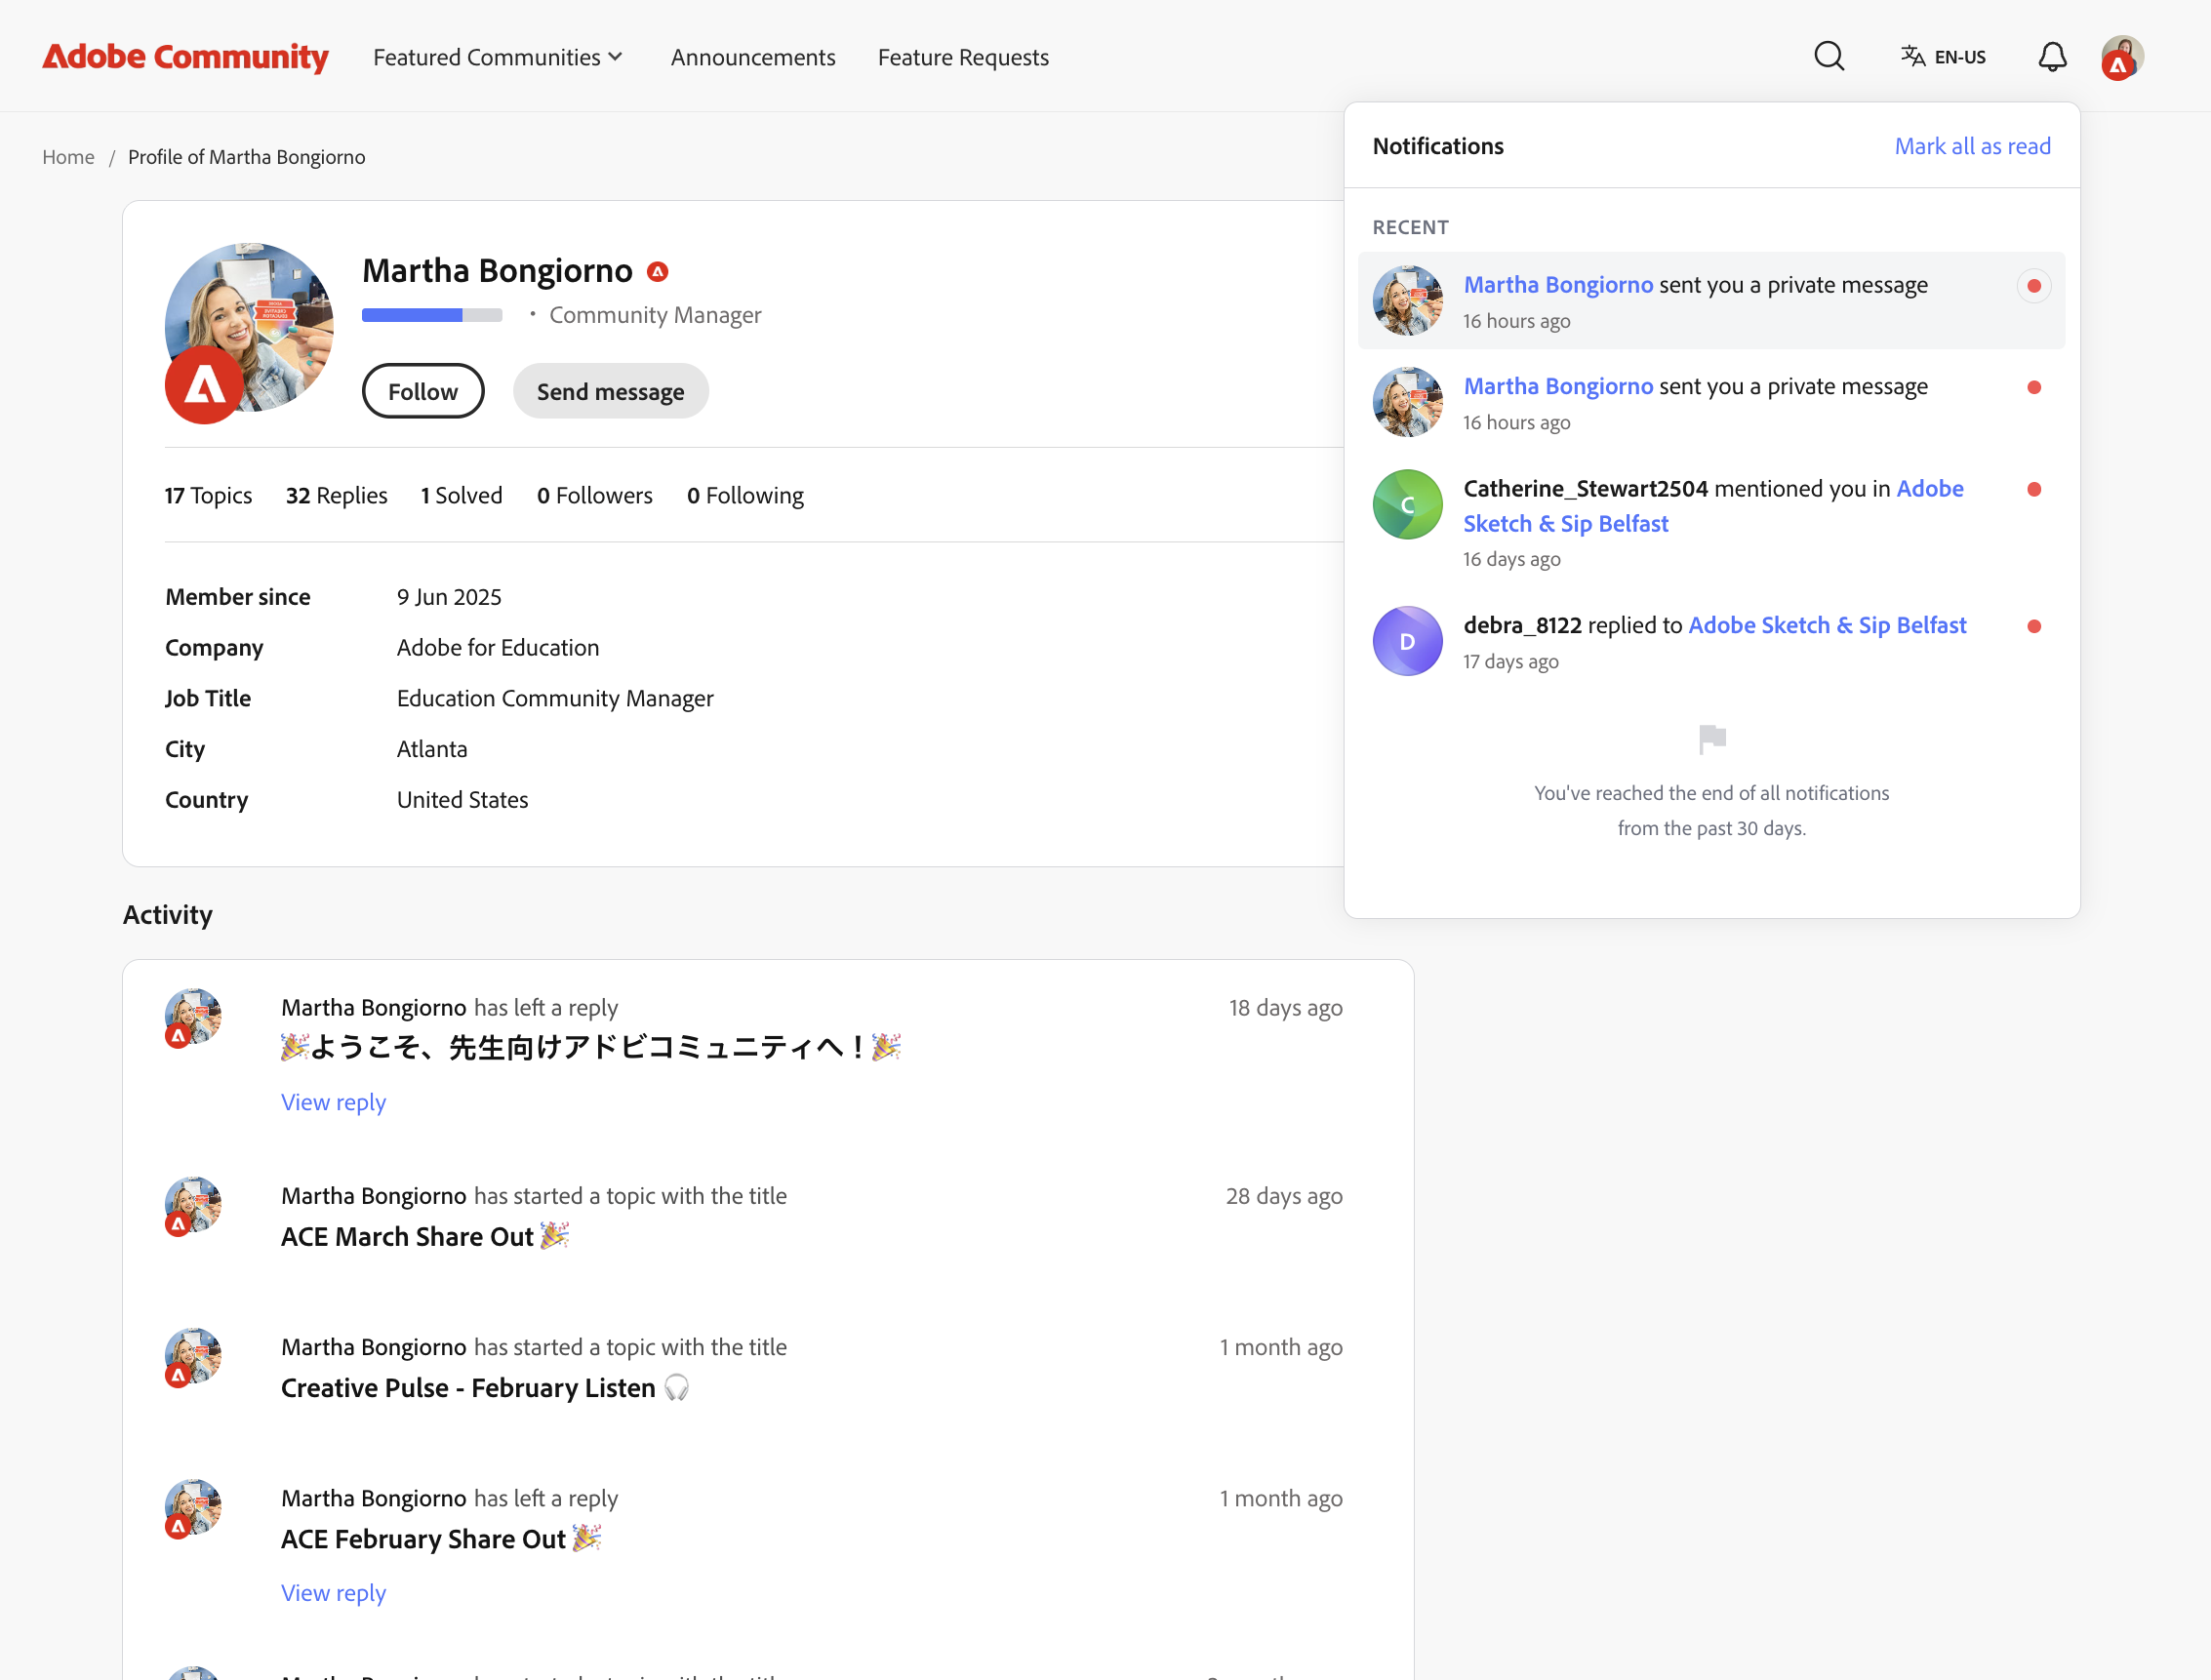Open the 32 Replies stat
Screen dimensions: 2211x1680
point(336,495)
